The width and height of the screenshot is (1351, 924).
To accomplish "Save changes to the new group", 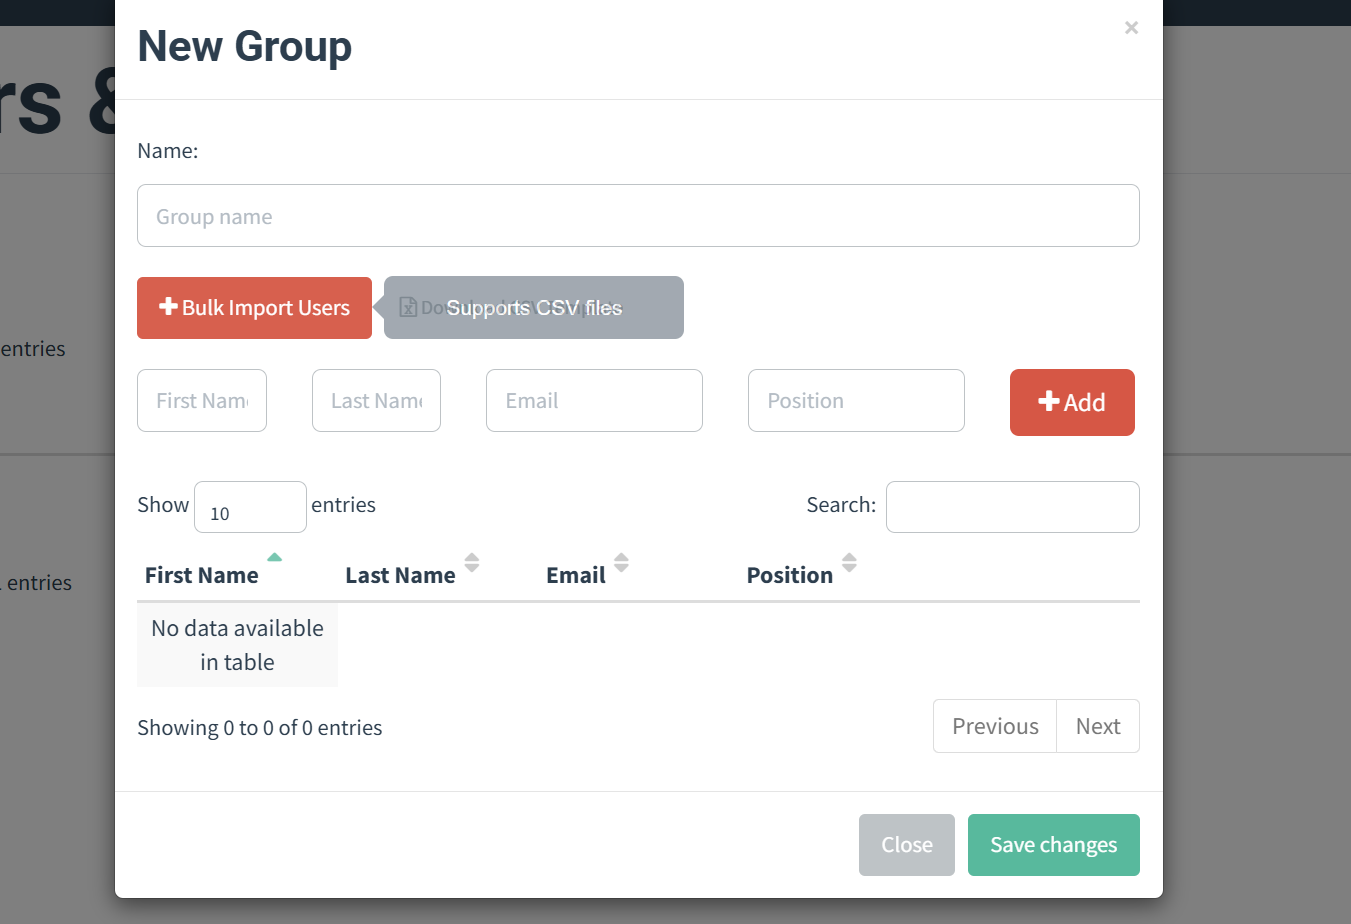I will [1053, 845].
